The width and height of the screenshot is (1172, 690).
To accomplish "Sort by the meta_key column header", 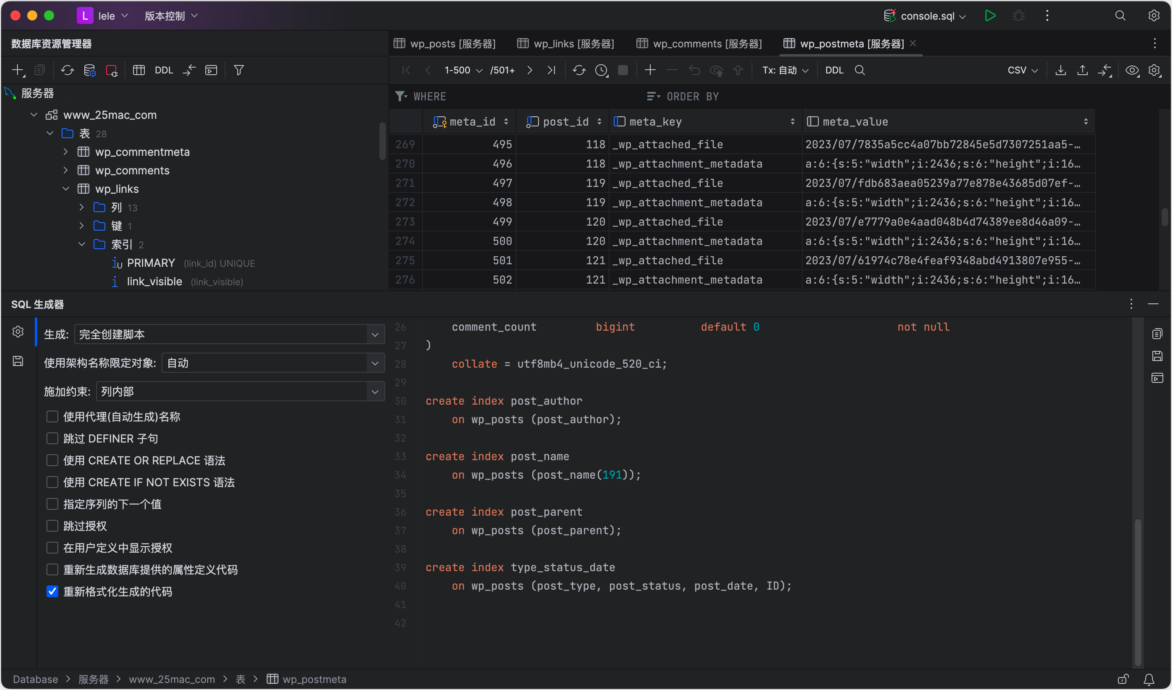I will 705,122.
